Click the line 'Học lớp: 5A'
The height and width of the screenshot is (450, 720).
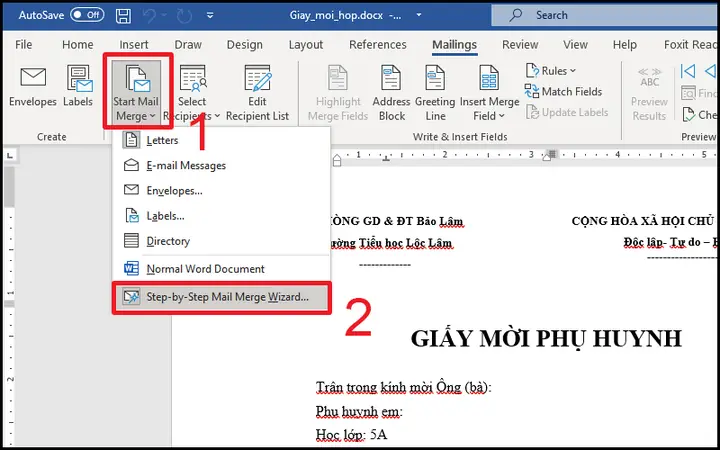pyautogui.click(x=351, y=434)
